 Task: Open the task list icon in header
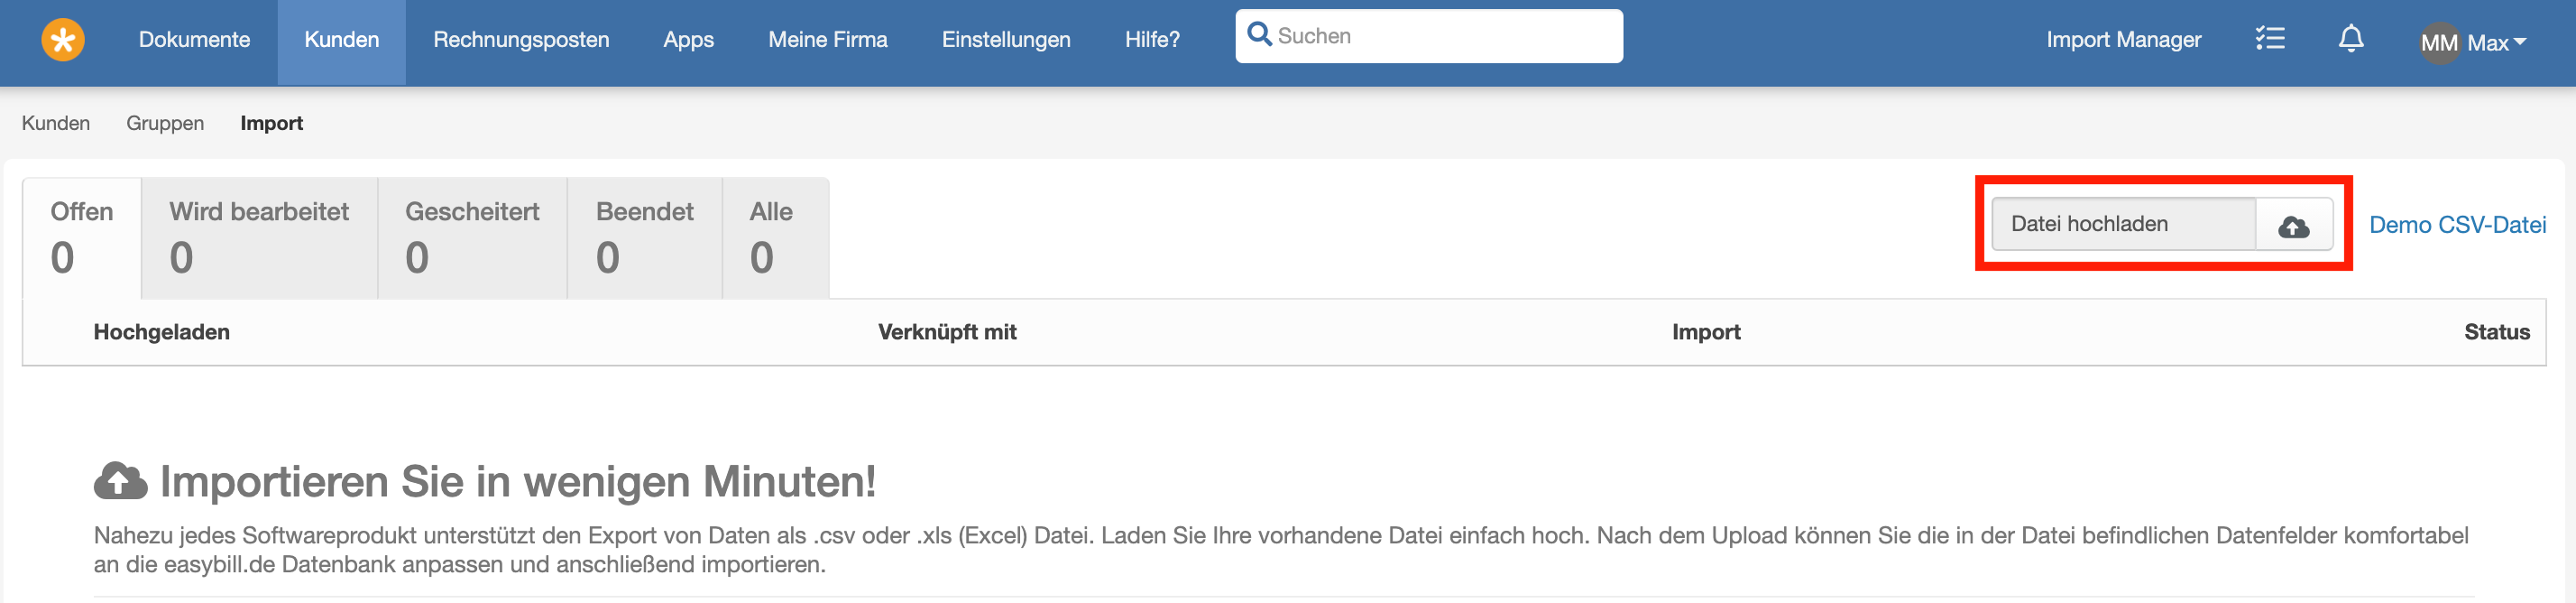point(2270,39)
